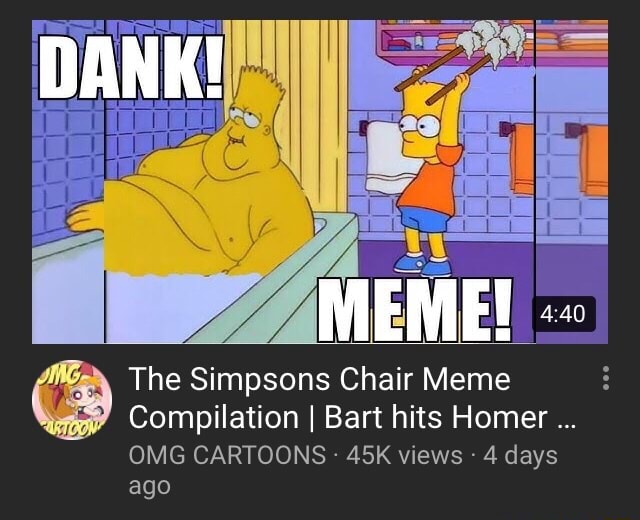640x520 pixels.
Task: Click the orange towel beside Bart
Action: pyautogui.click(x=522, y=159)
